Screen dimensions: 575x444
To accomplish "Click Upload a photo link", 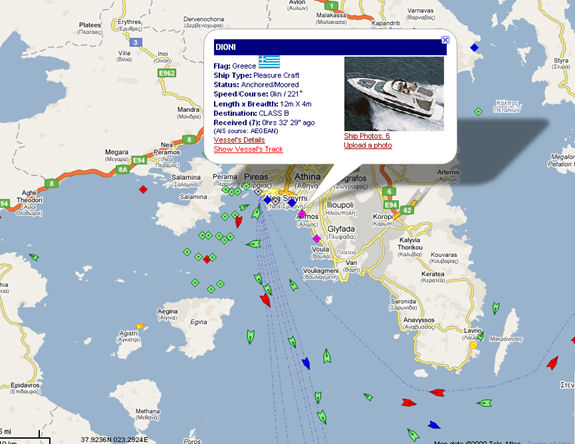I will pos(368,146).
